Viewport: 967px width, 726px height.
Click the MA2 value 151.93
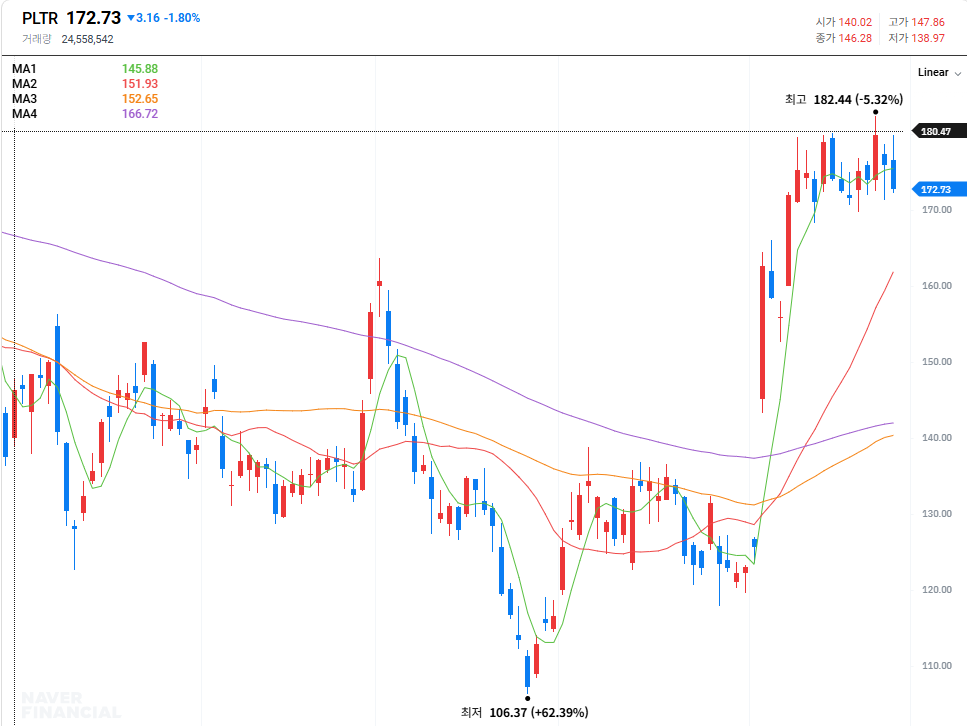140,84
